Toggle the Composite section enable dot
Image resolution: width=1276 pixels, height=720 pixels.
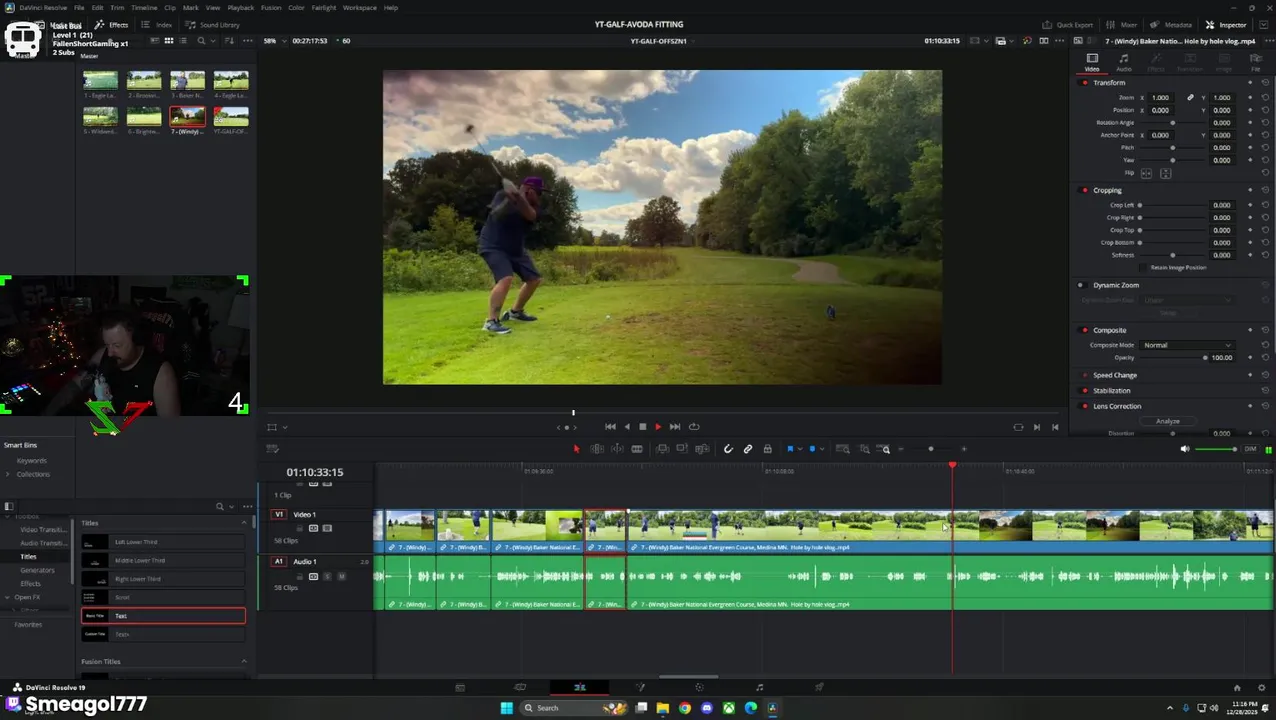(x=1085, y=330)
